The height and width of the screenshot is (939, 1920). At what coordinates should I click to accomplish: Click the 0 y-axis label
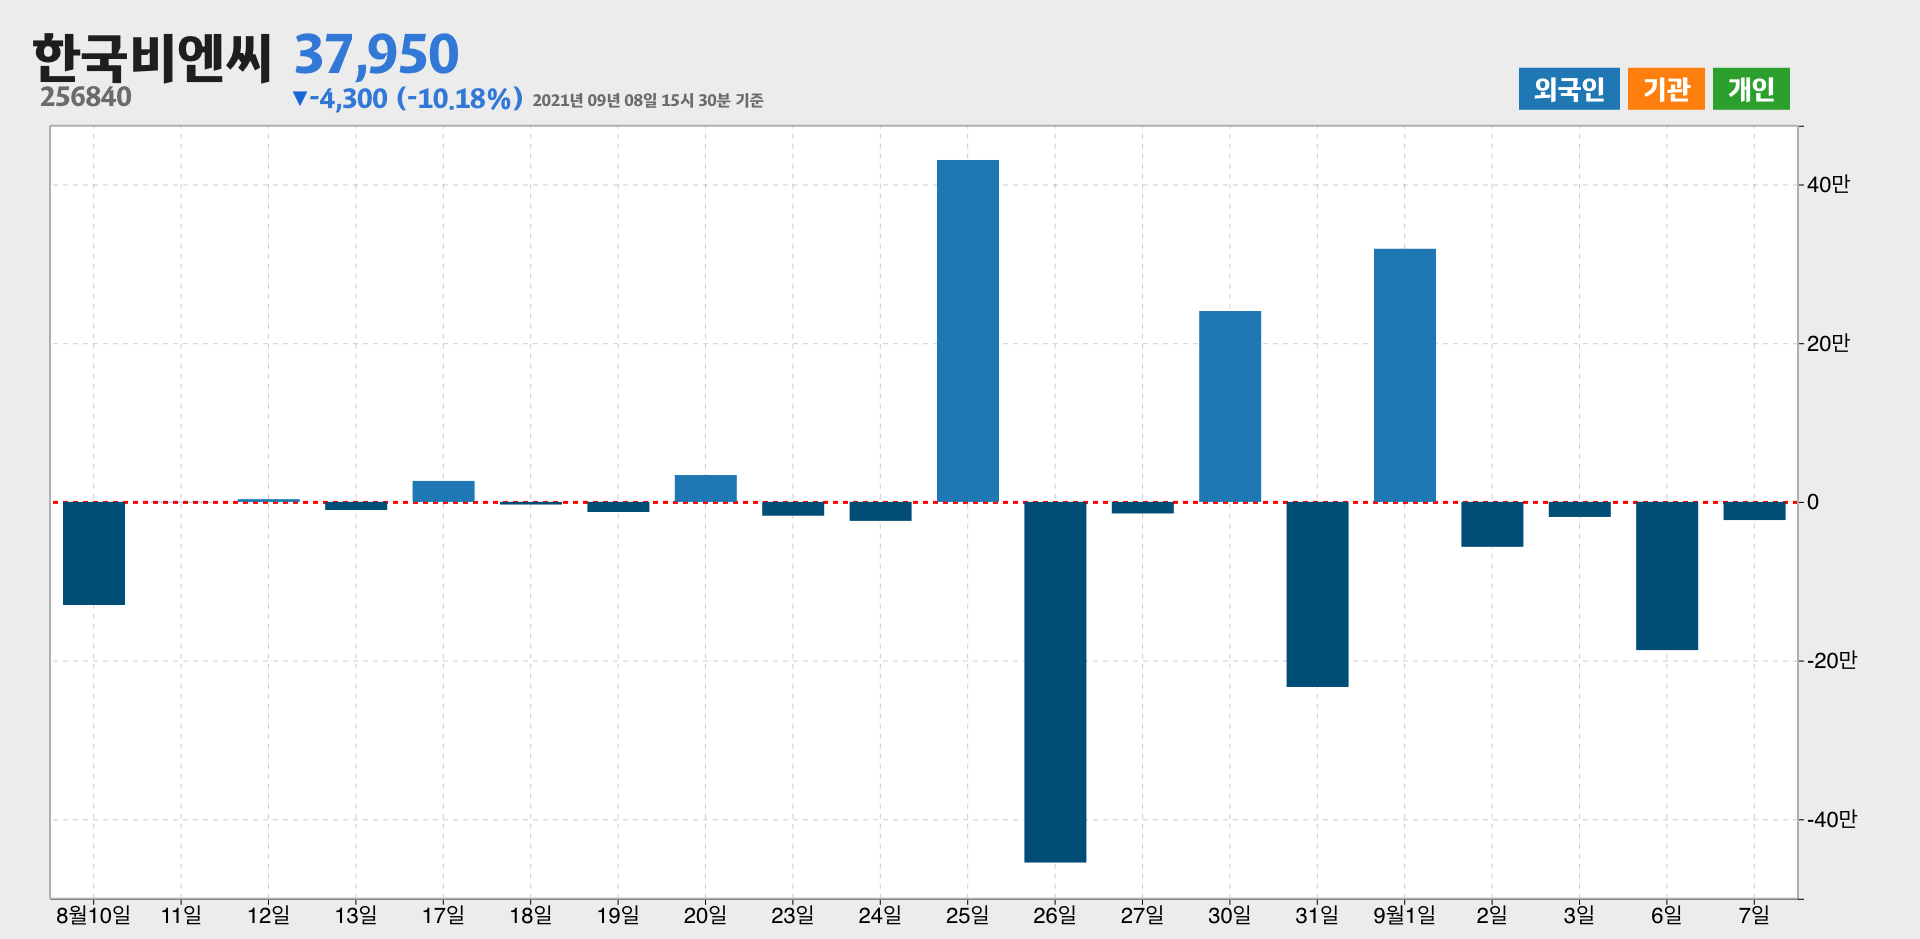coord(1813,502)
